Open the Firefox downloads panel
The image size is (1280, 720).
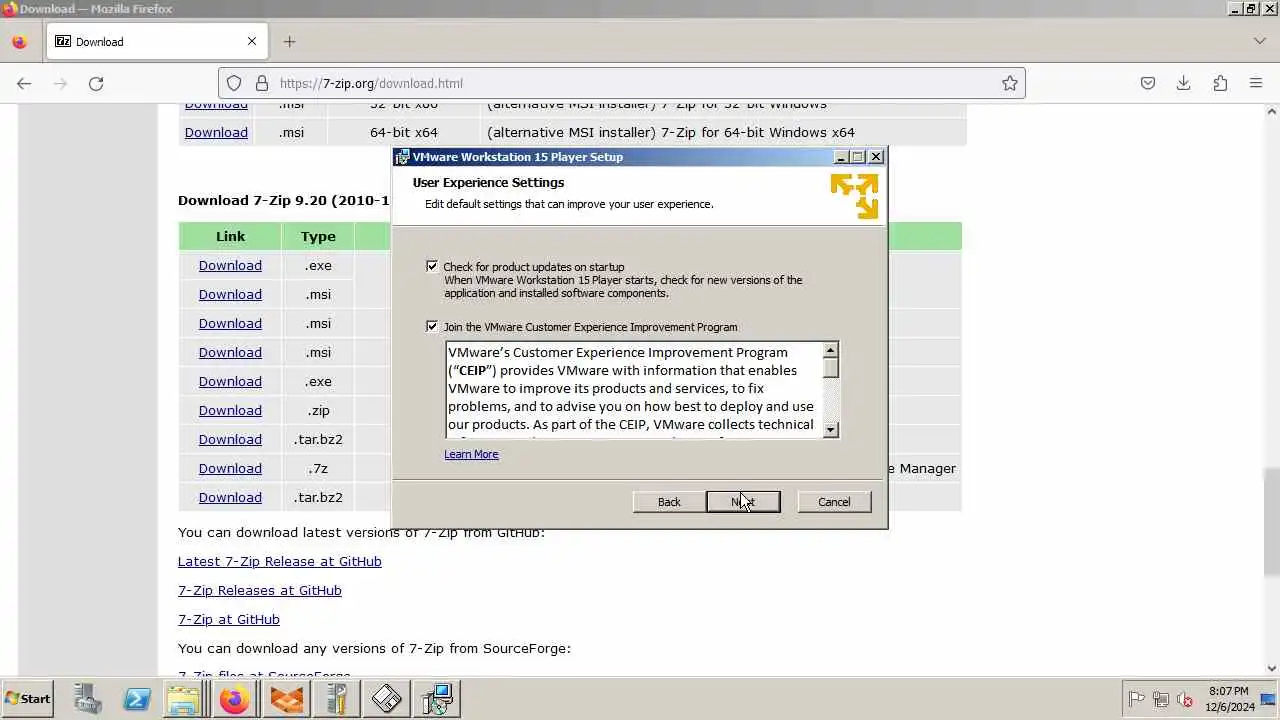[1183, 83]
